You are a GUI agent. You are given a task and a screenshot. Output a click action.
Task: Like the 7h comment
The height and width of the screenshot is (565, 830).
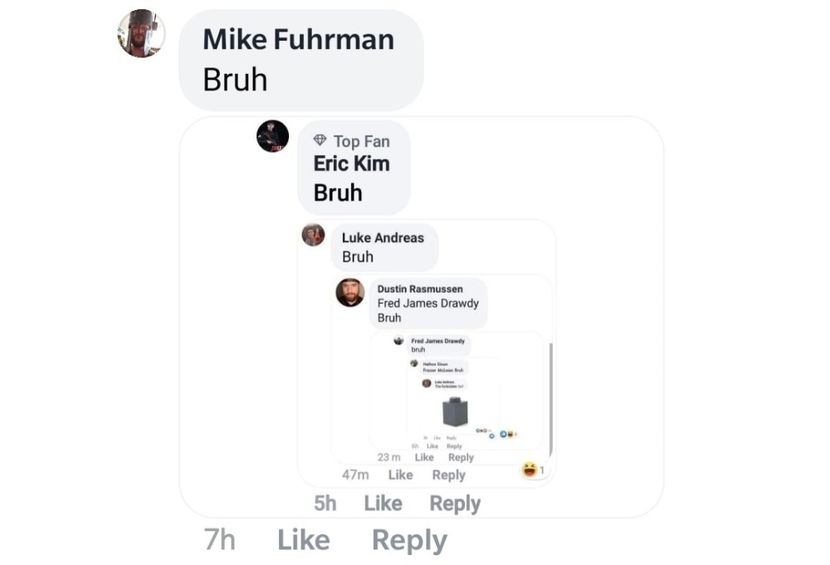pos(303,540)
